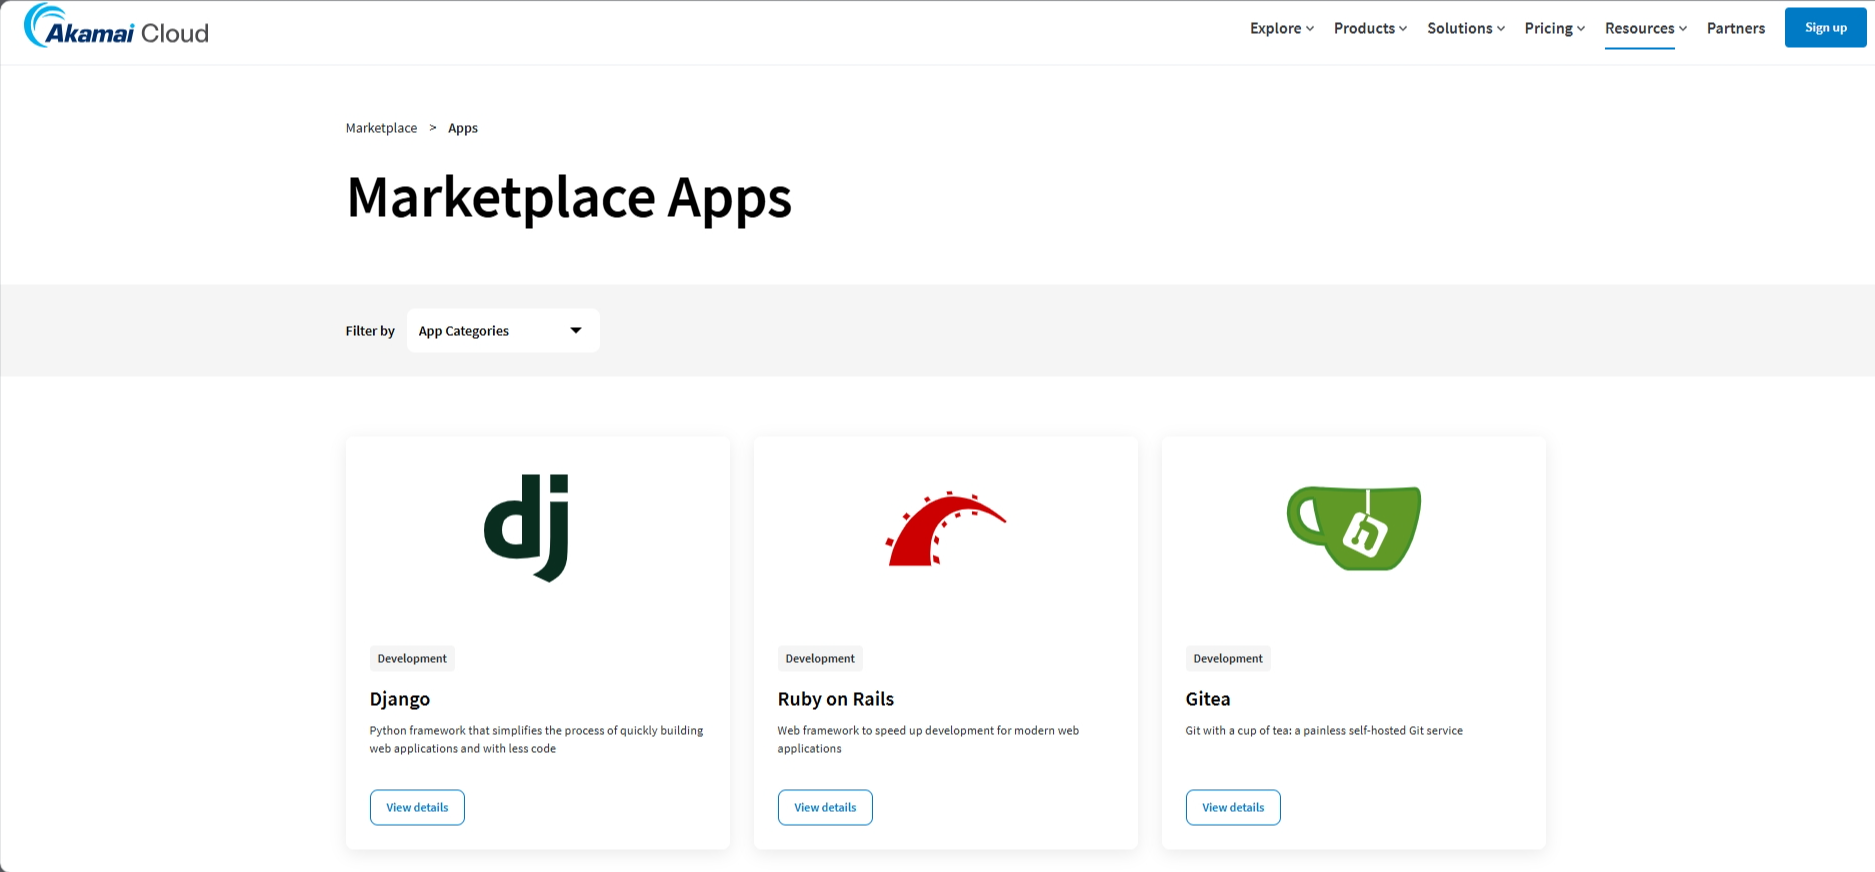This screenshot has height=872, width=1875.
Task: Open the Explore dropdown menu
Action: pos(1281,28)
